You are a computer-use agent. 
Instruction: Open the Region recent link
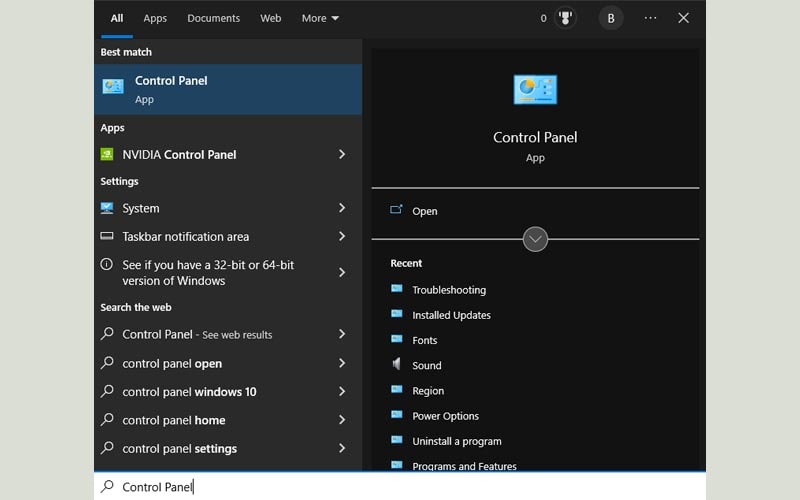coord(428,391)
